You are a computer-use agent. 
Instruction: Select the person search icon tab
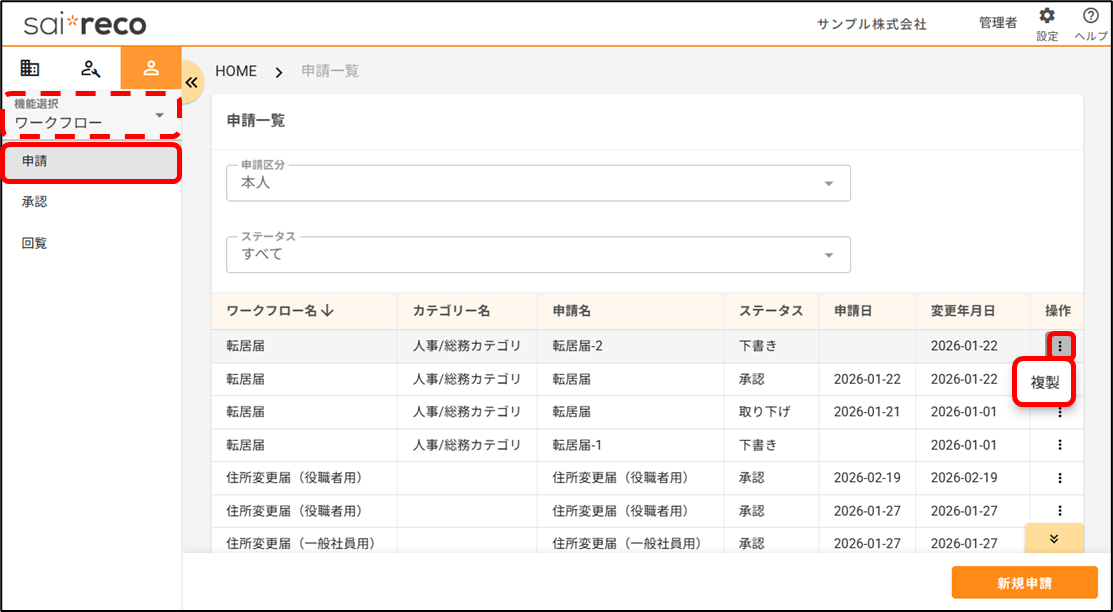[91, 68]
